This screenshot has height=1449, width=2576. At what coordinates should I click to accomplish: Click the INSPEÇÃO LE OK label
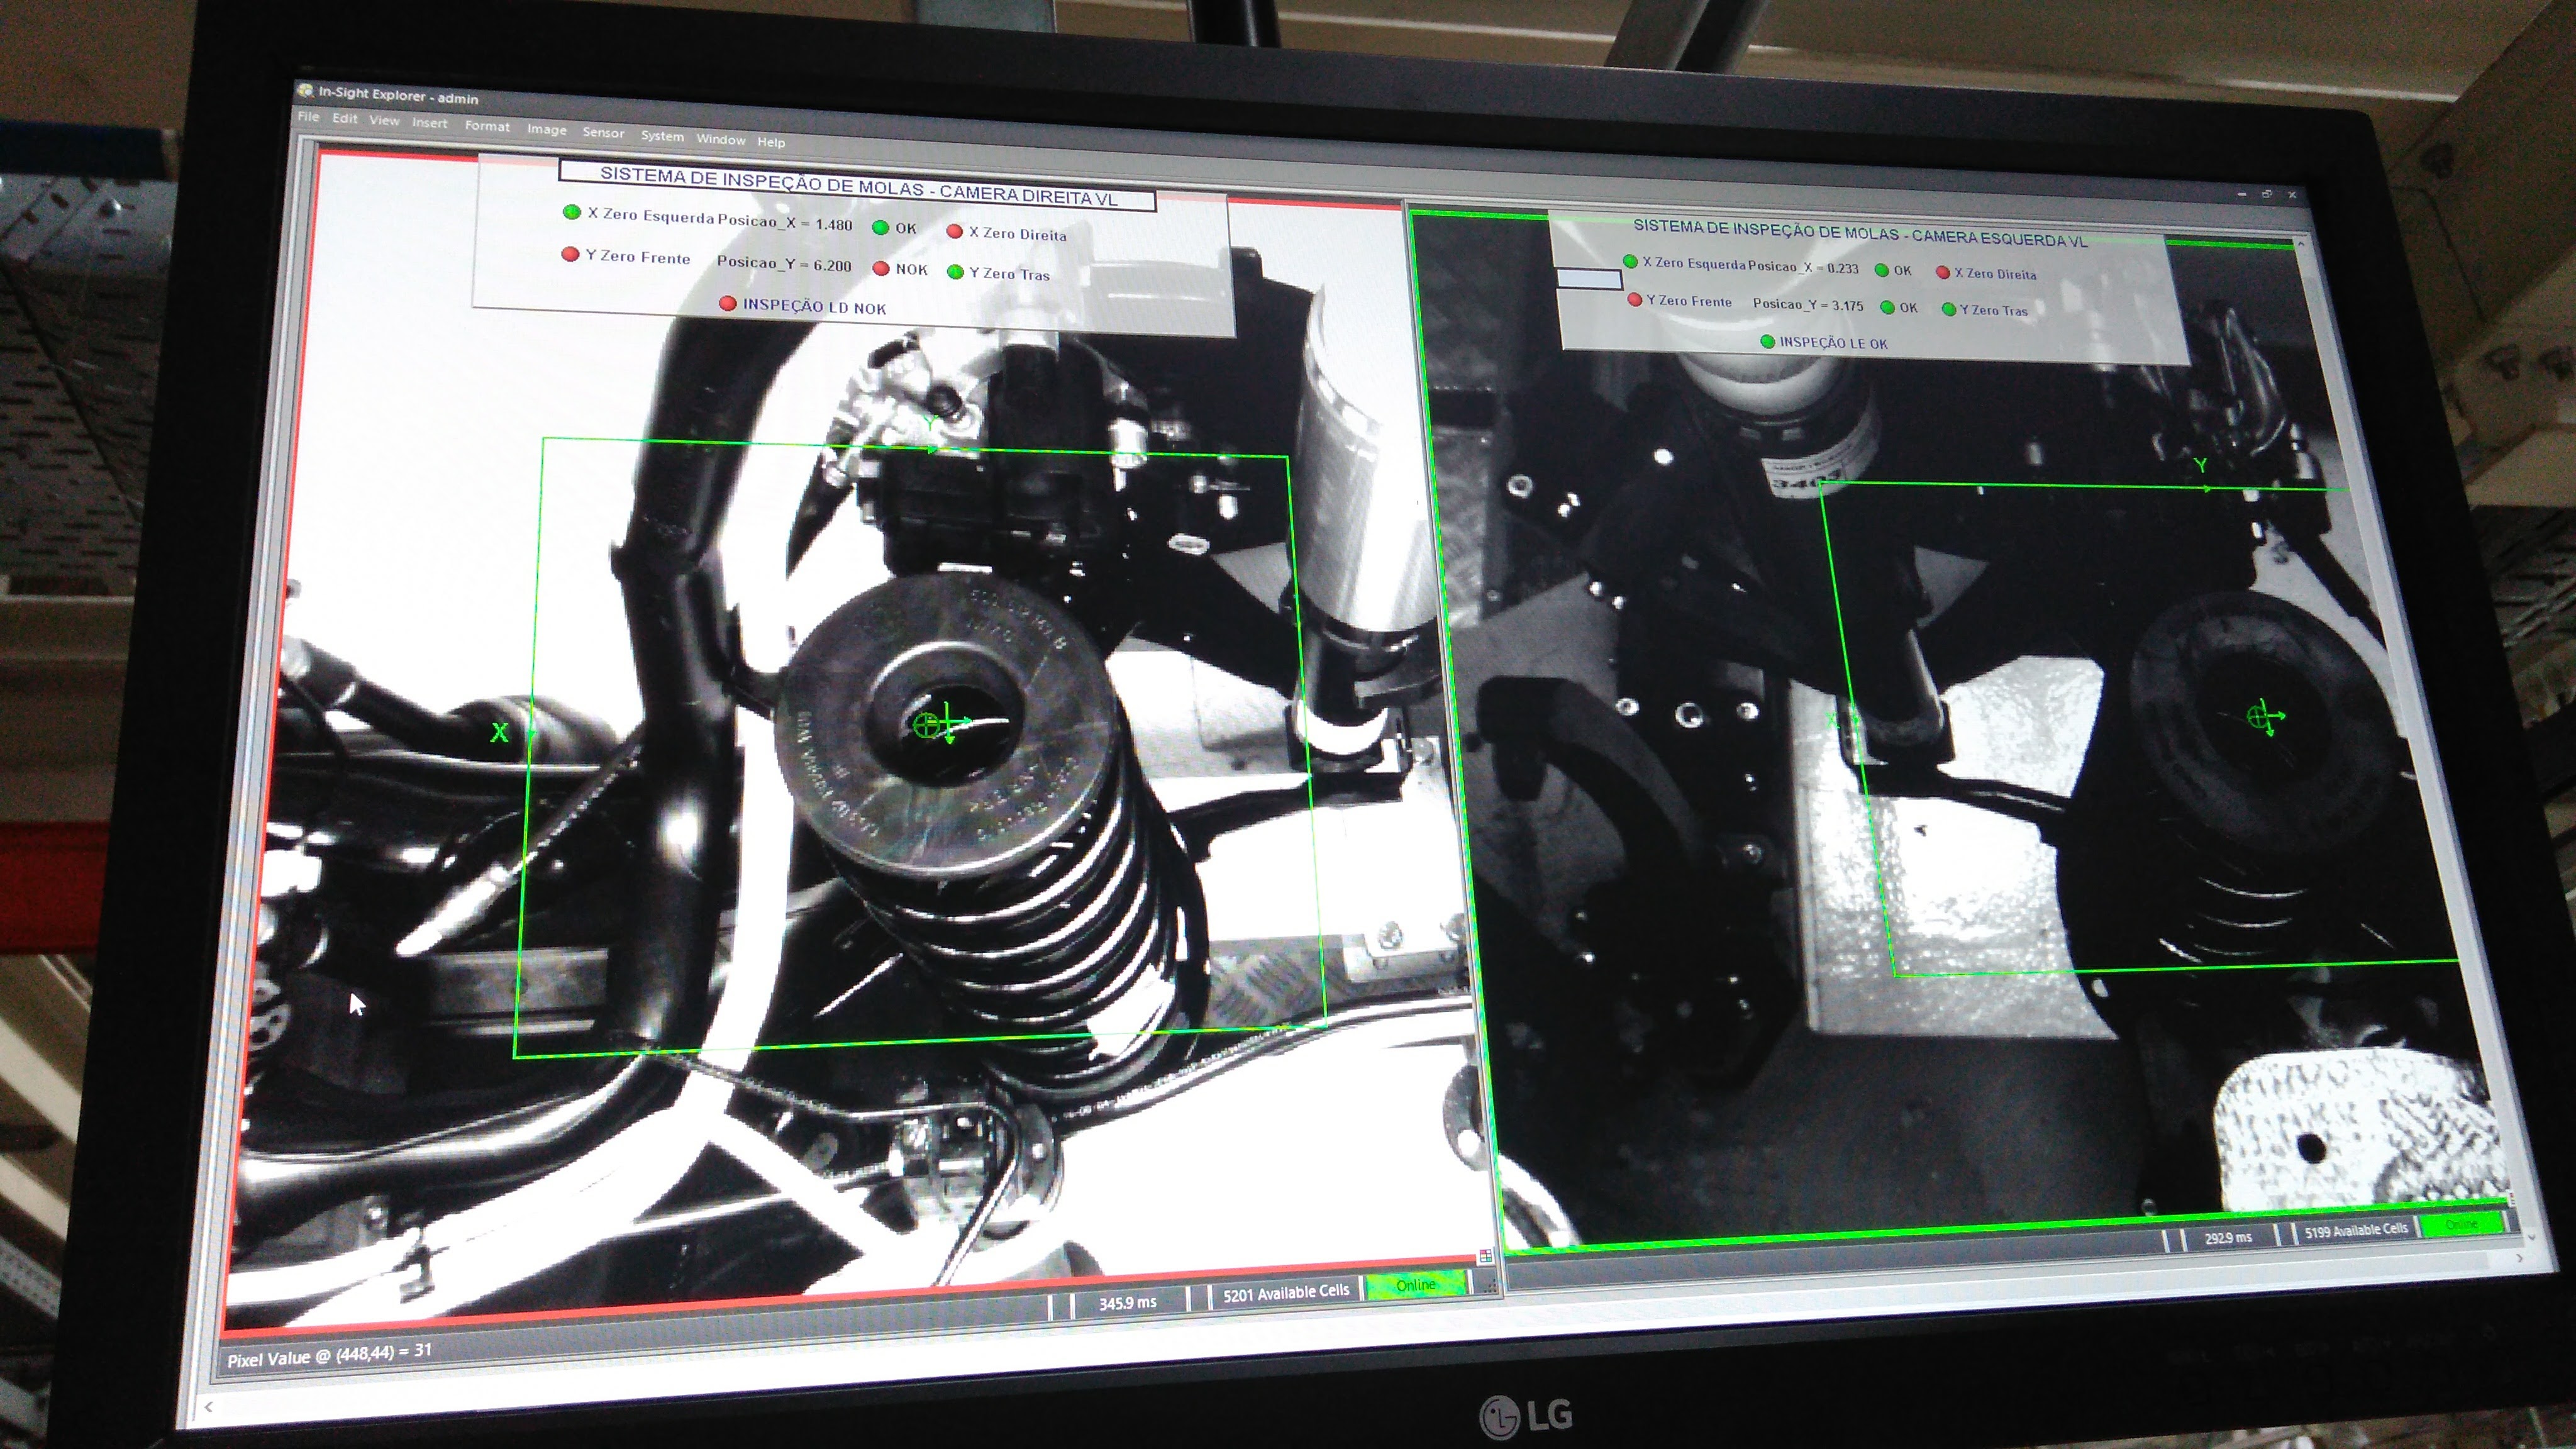coord(1833,343)
